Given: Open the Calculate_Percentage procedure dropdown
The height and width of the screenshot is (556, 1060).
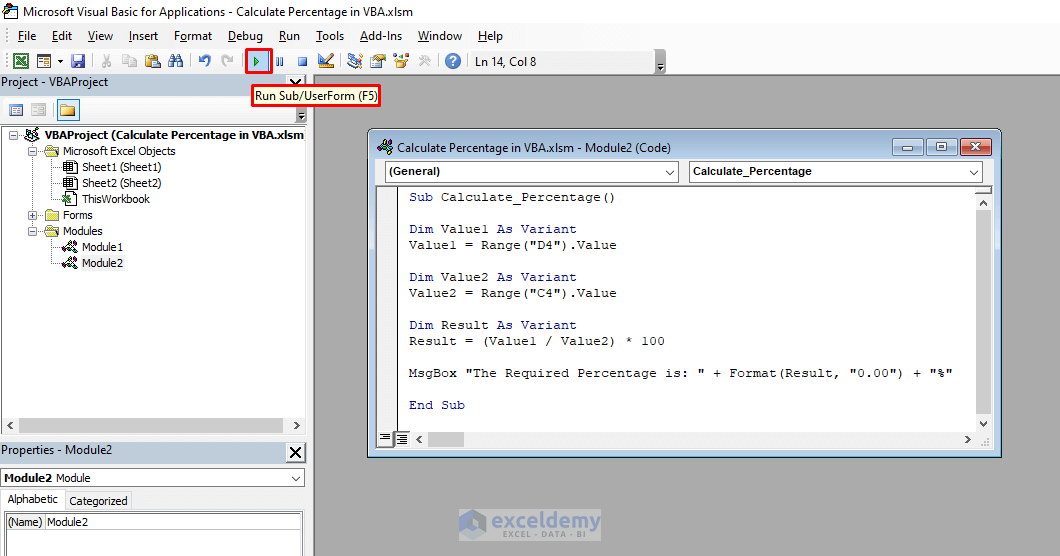Looking at the screenshot, I should click(x=836, y=172).
